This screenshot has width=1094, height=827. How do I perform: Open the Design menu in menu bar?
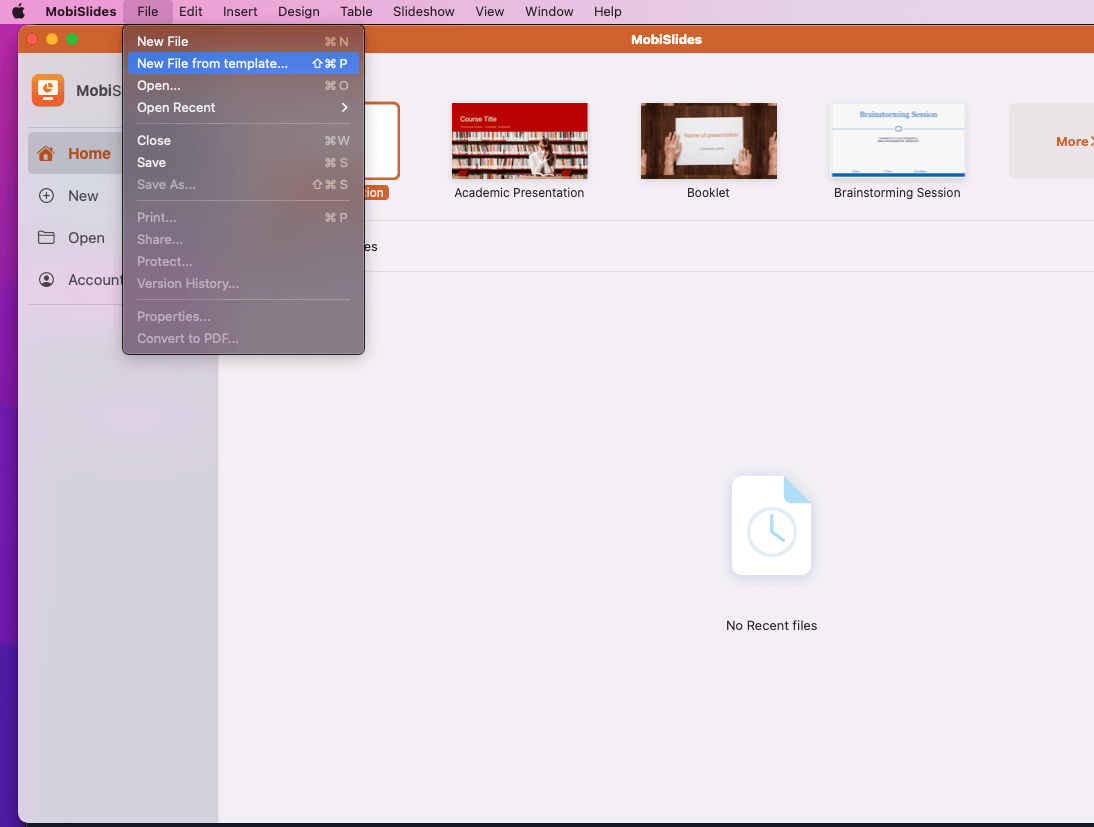point(298,12)
